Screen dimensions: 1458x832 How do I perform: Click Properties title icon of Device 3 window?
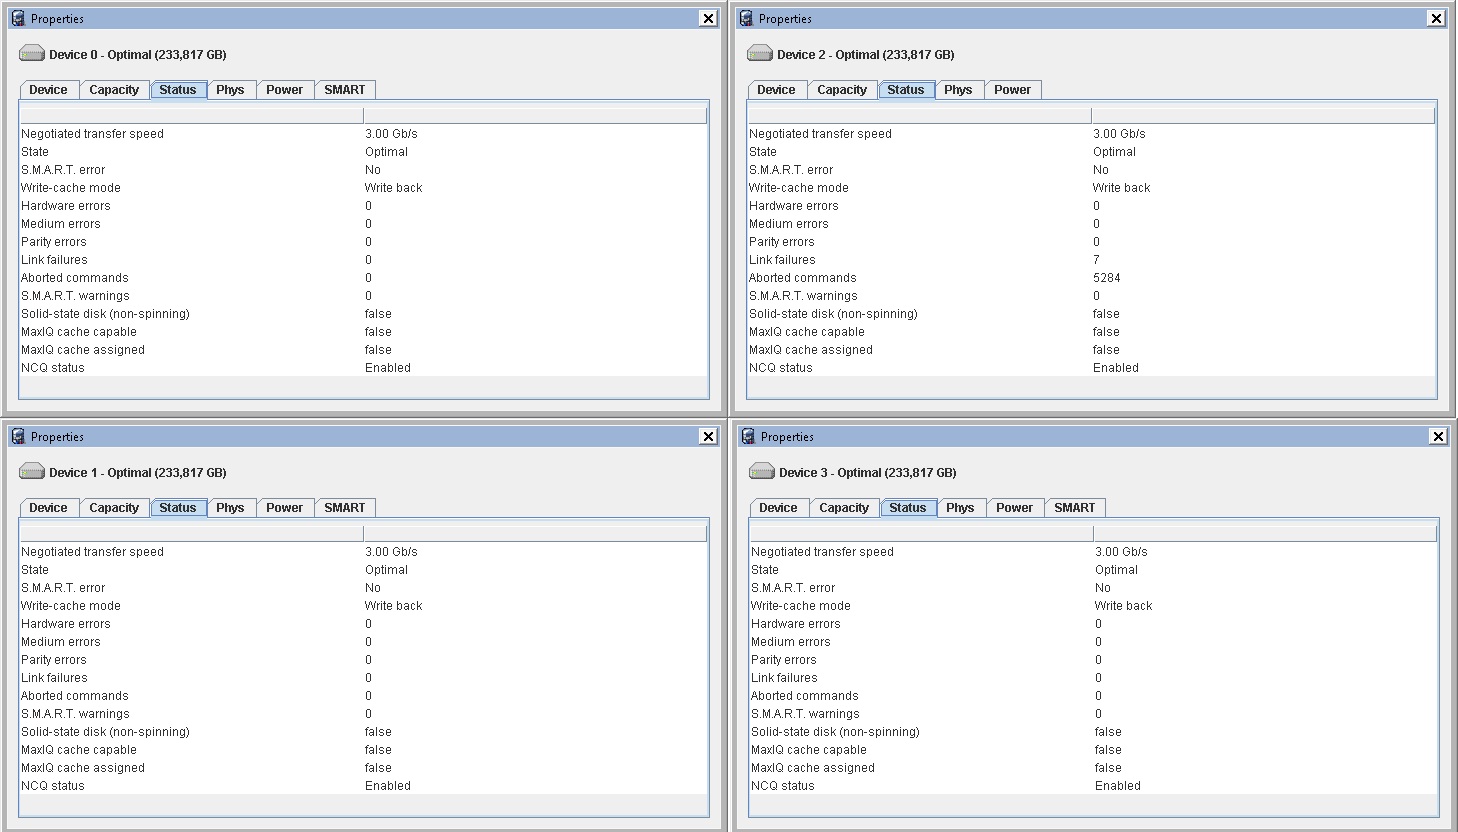pyautogui.click(x=748, y=436)
